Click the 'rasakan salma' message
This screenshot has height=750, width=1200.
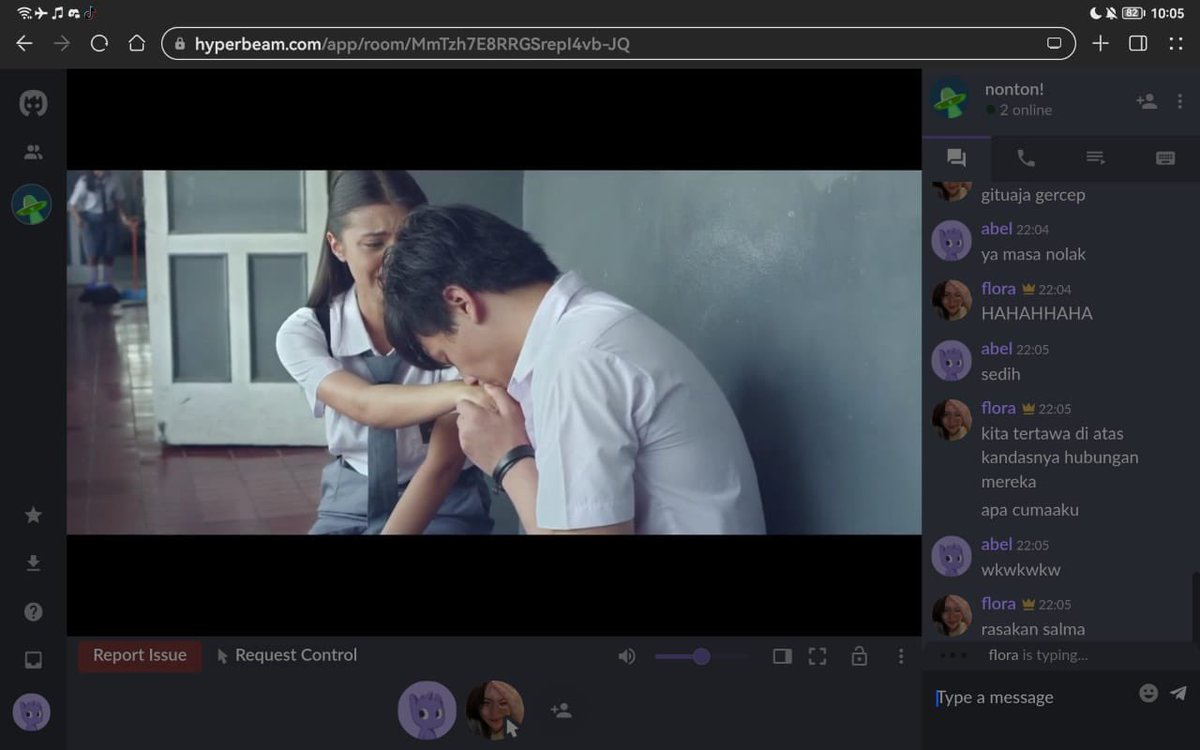[x=1033, y=630]
